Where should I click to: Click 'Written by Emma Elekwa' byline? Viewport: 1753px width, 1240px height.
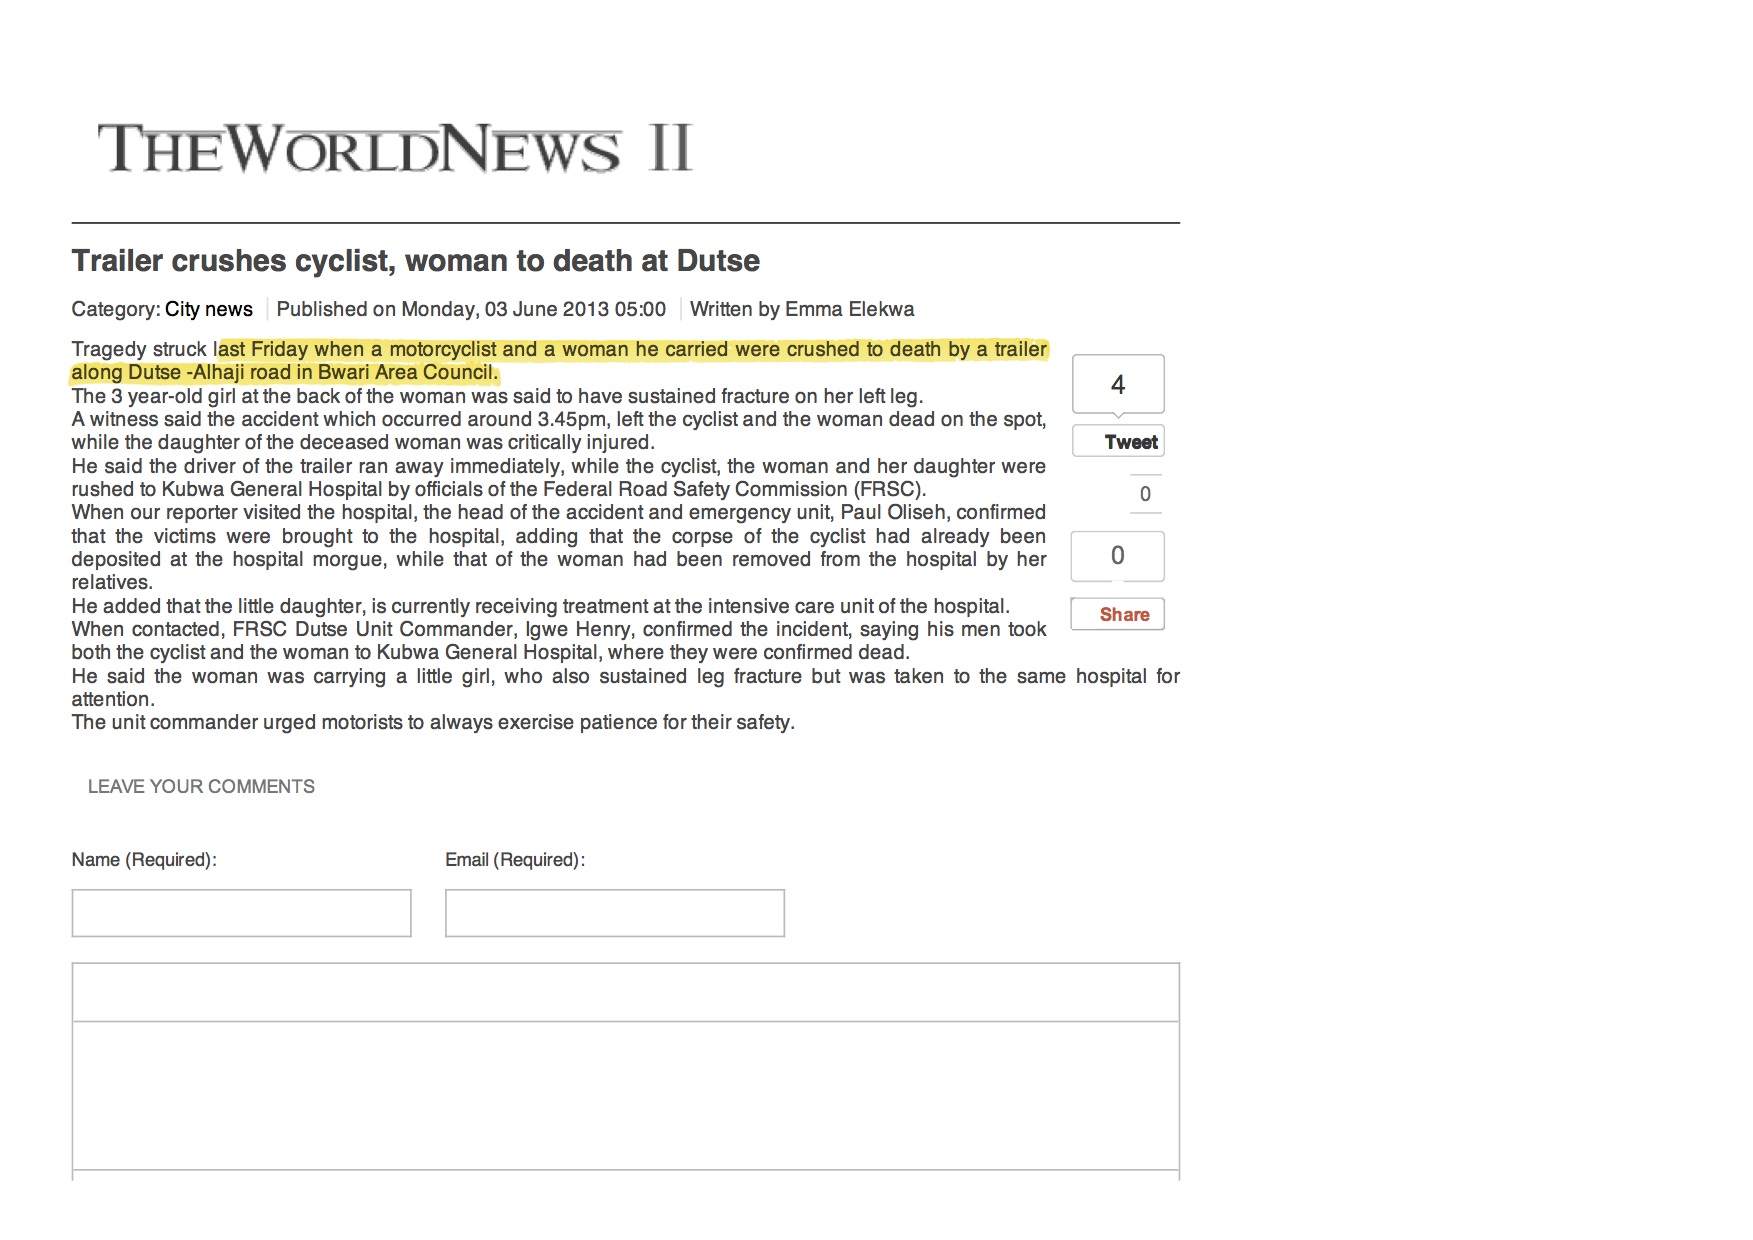pyautogui.click(x=802, y=309)
